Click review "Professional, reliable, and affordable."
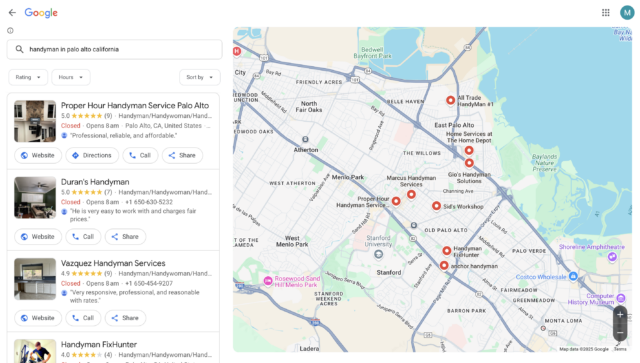The width and height of the screenshot is (640, 363). [124, 136]
